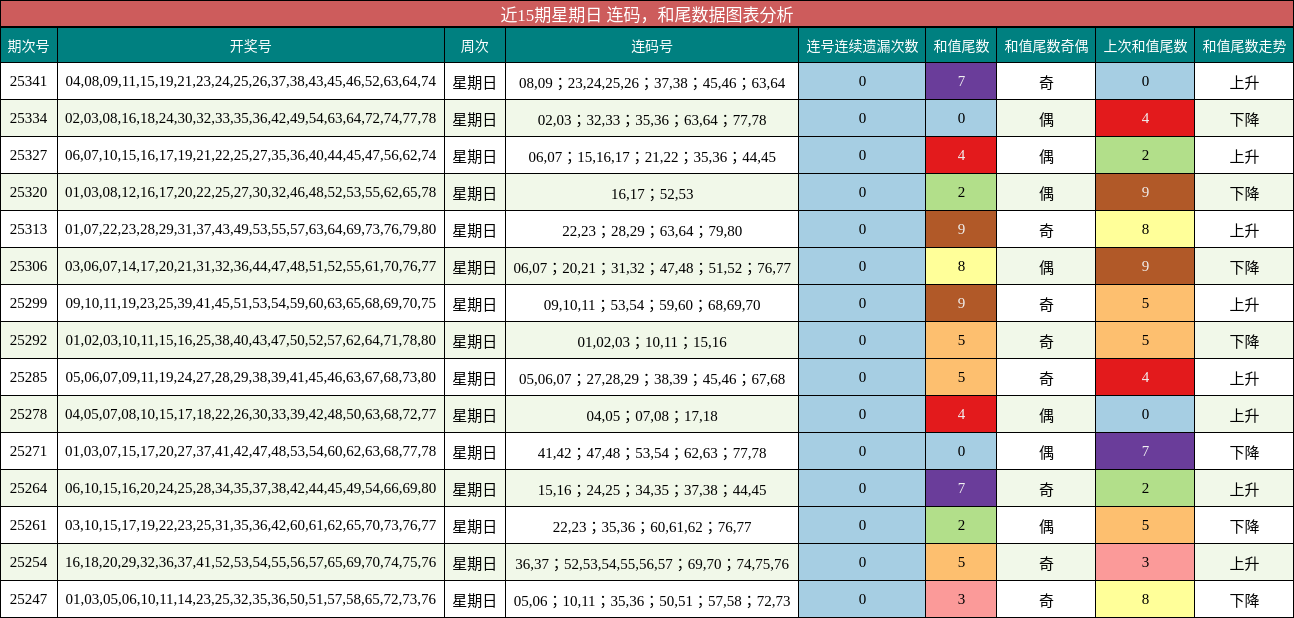
Task: Click the green cell showing 2 for period 25261
Action: pyautogui.click(x=960, y=527)
